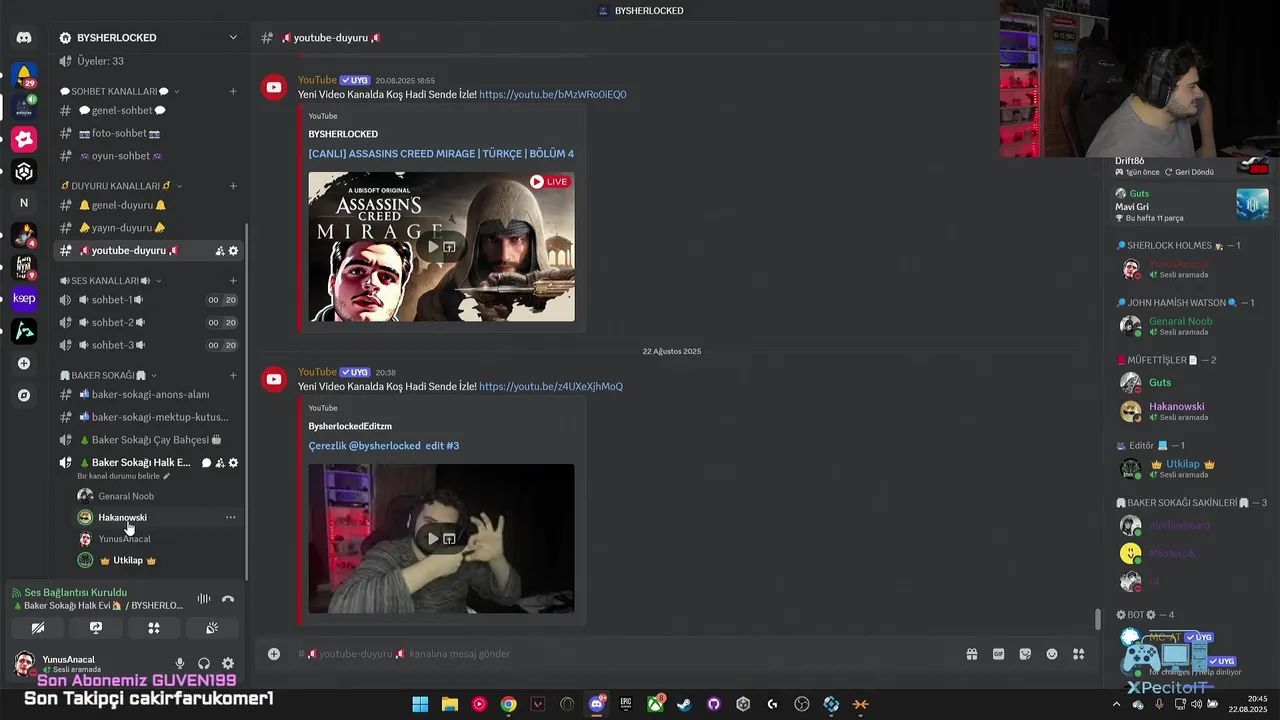The height and width of the screenshot is (720, 1280).
Task: Create invite for youtube-duyuru channel
Action: pyautogui.click(x=220, y=251)
